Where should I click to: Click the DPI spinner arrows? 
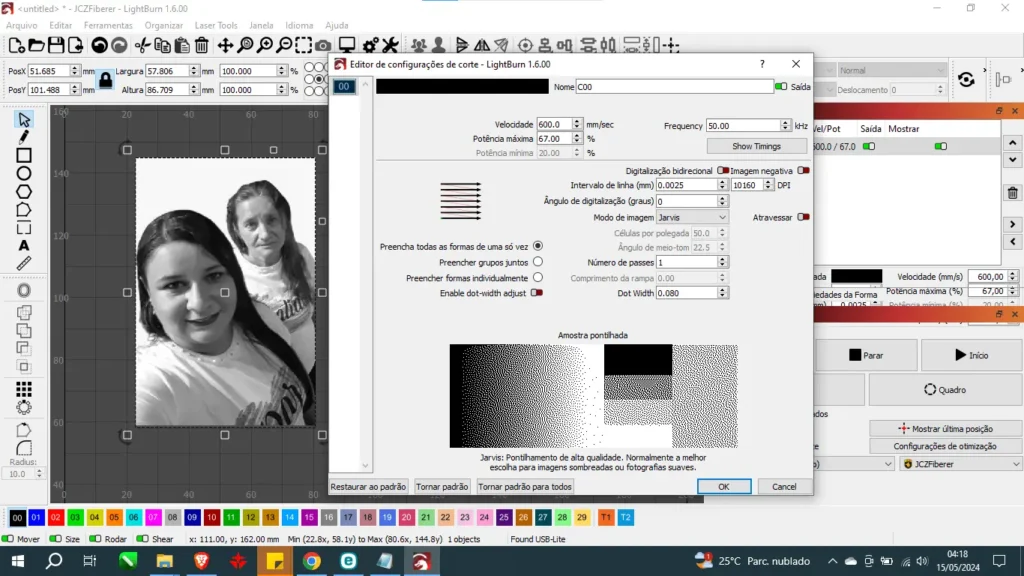click(768, 185)
